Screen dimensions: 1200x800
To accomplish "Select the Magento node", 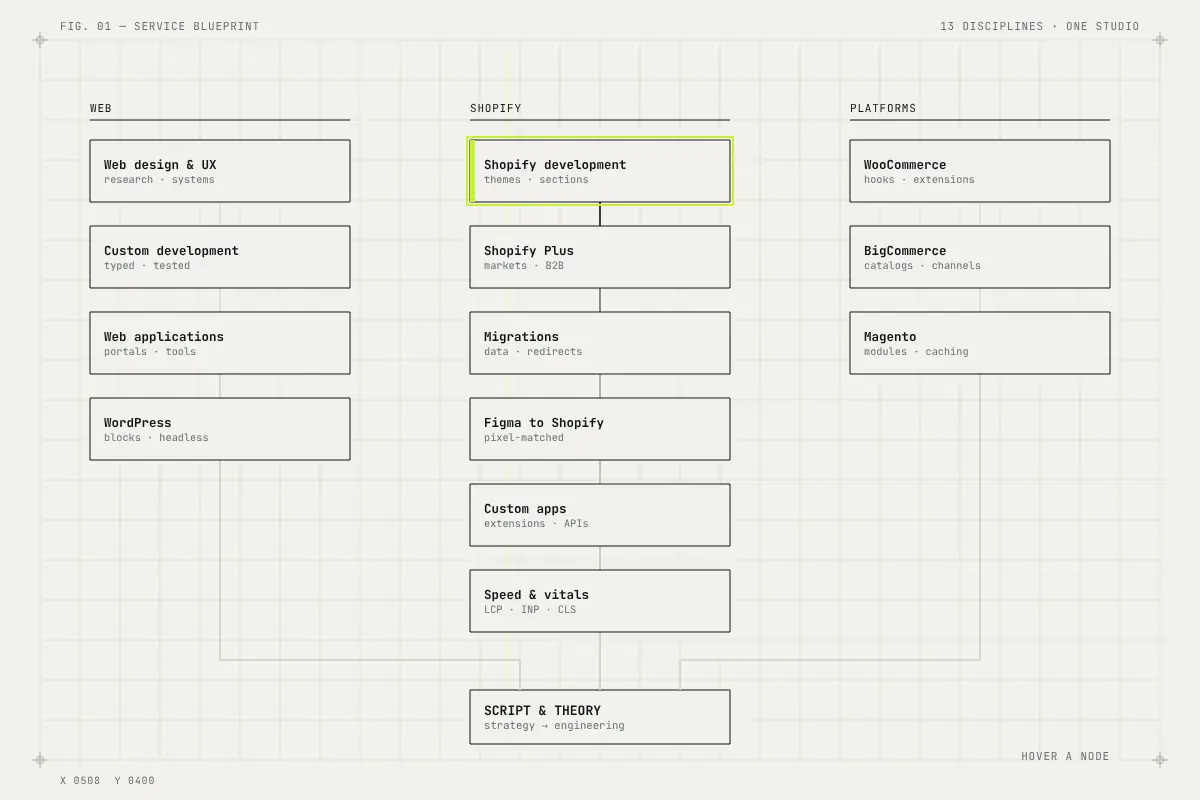I will tap(980, 343).
